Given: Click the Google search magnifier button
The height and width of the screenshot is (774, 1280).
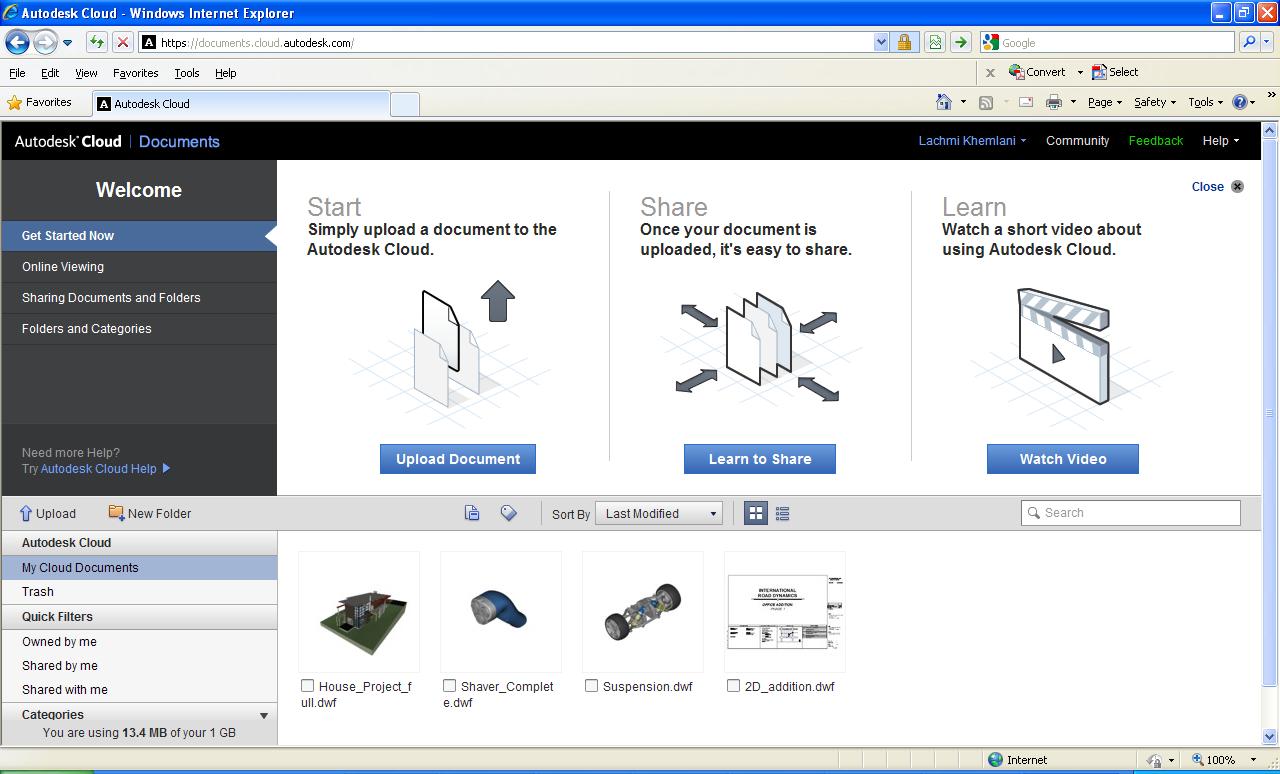Looking at the screenshot, I should (x=1248, y=42).
